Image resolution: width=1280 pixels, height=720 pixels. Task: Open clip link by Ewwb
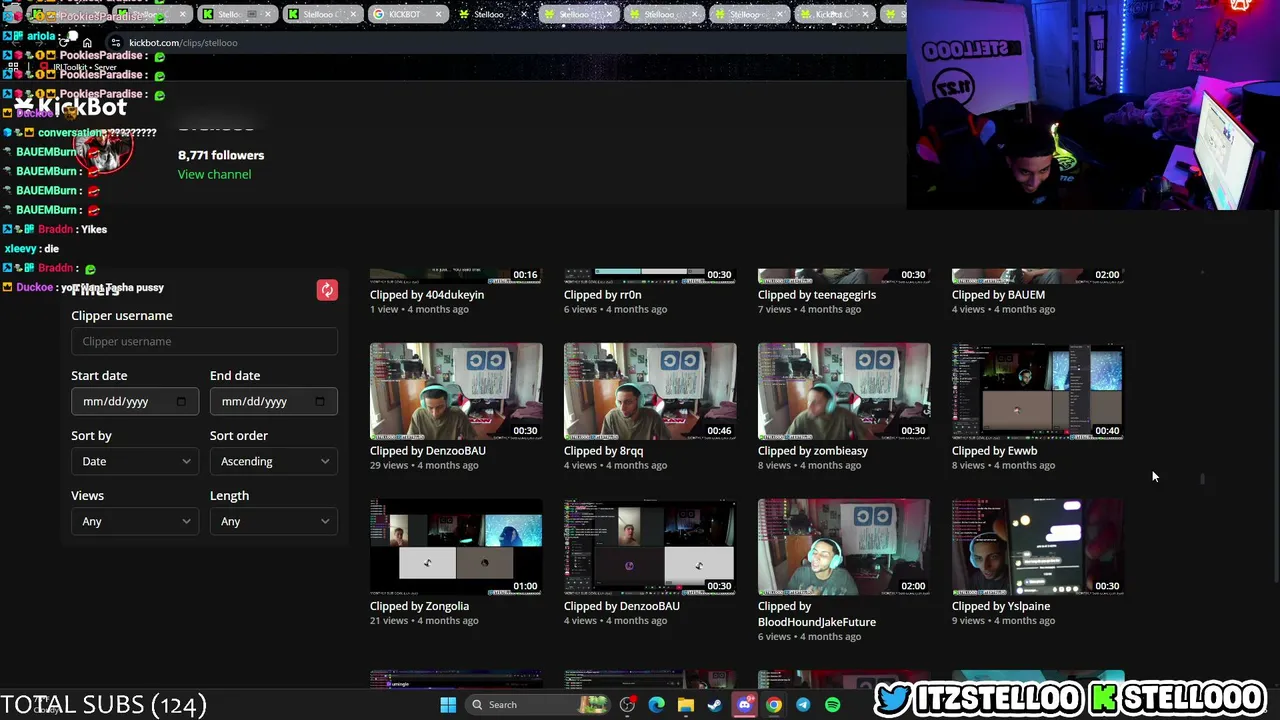click(x=994, y=451)
